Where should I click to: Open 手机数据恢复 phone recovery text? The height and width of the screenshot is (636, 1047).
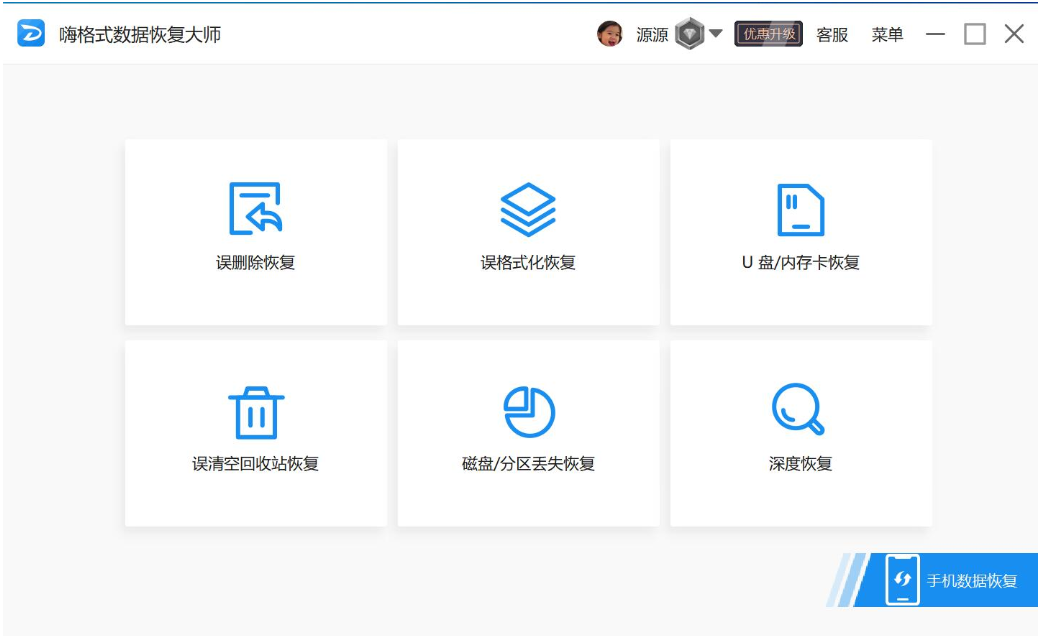(x=972, y=581)
